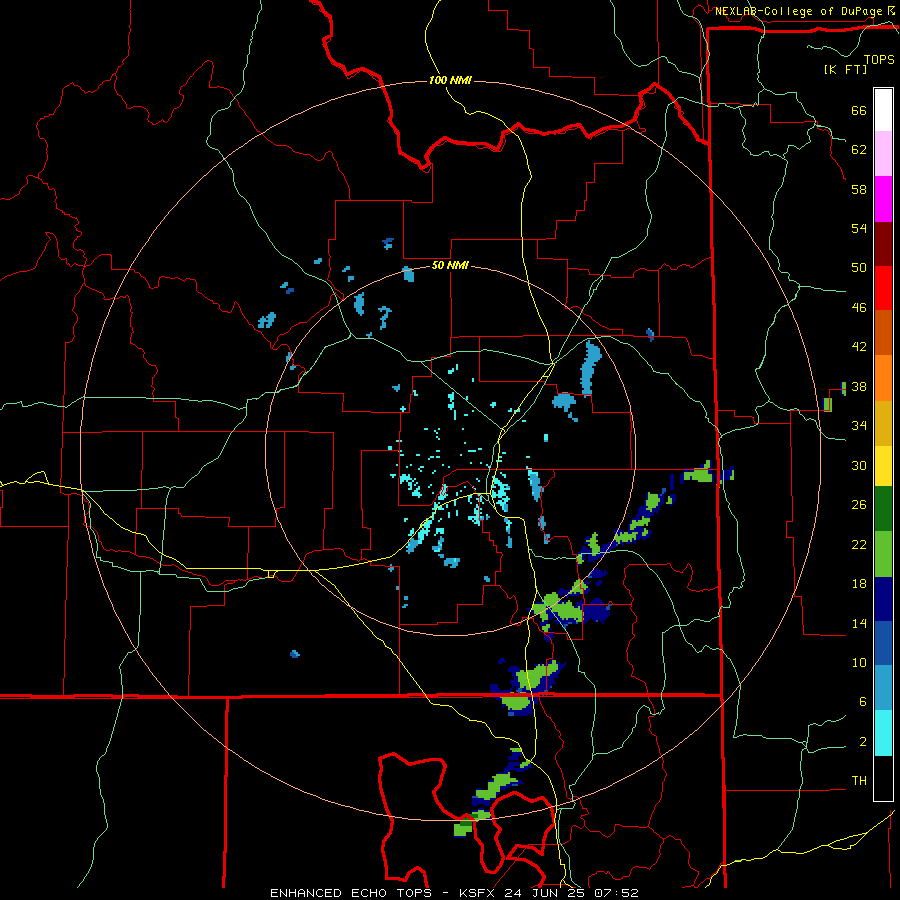Click the 66 value on legend scale

pyautogui.click(x=859, y=111)
